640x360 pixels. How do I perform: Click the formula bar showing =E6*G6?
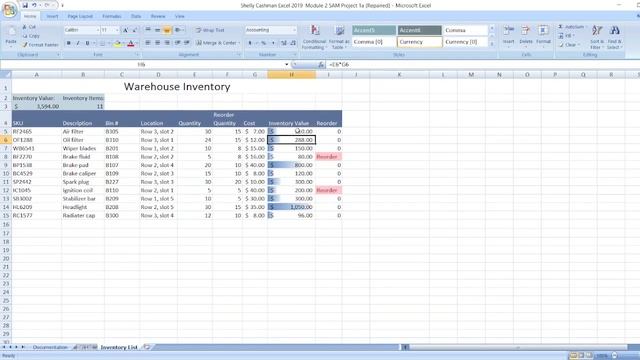coord(482,64)
